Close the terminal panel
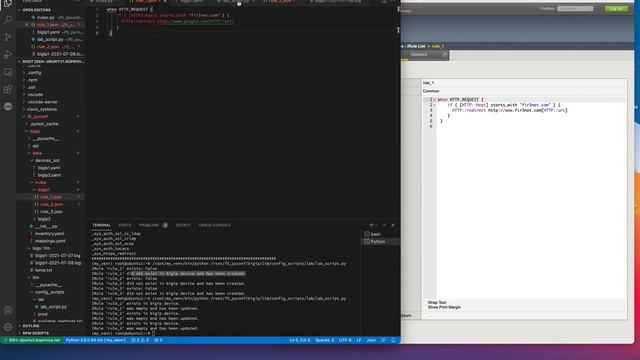This screenshot has width=640, height=360. tap(393, 225)
